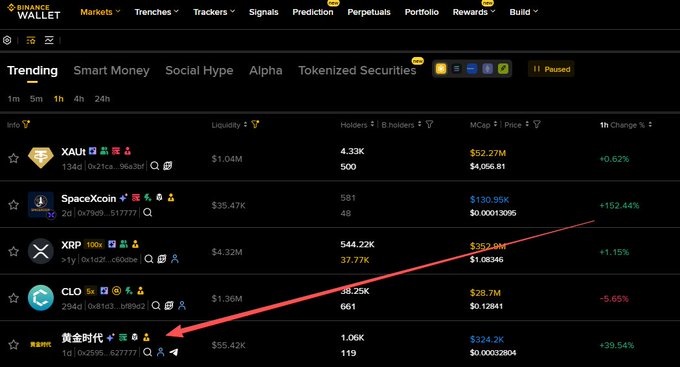Screen dimensions: 680x367
Task: Click the yellow person badge next to XRP
Action: point(135,244)
